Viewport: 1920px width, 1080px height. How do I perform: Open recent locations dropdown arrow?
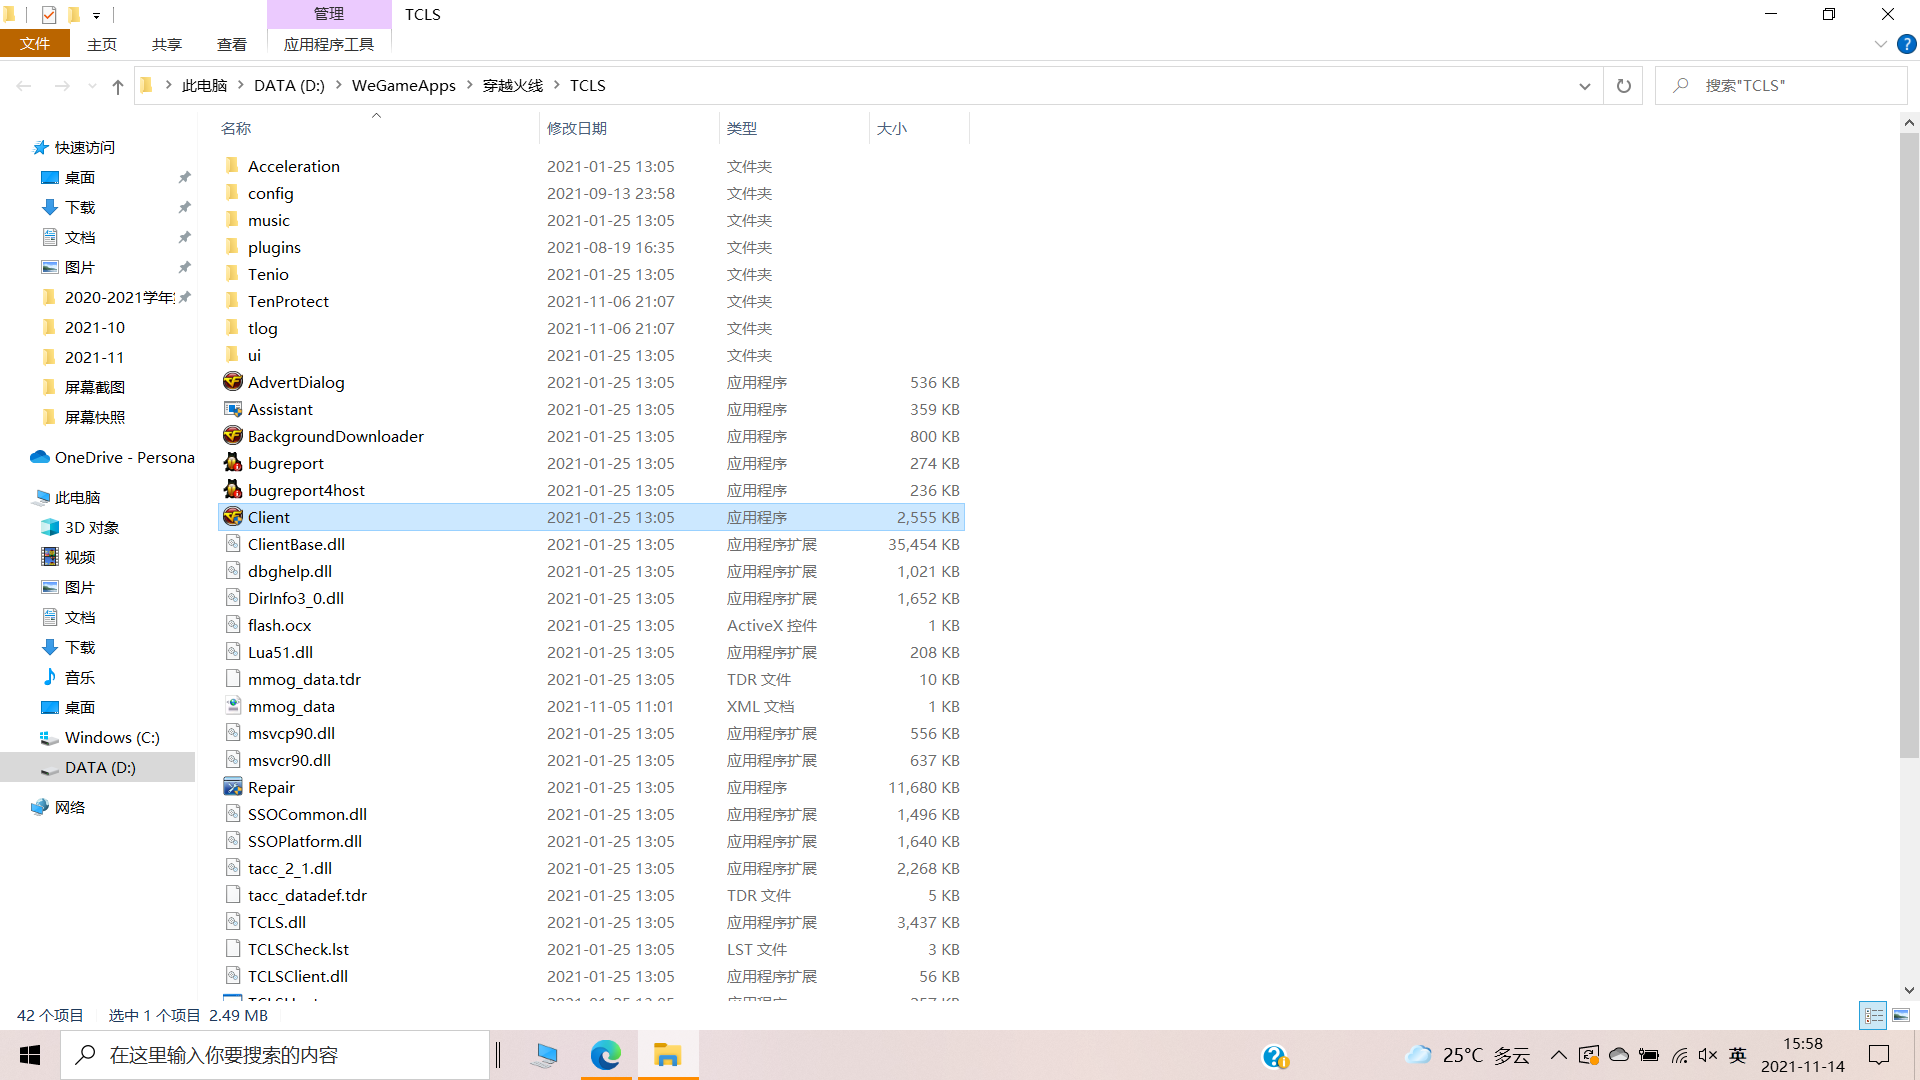click(92, 86)
